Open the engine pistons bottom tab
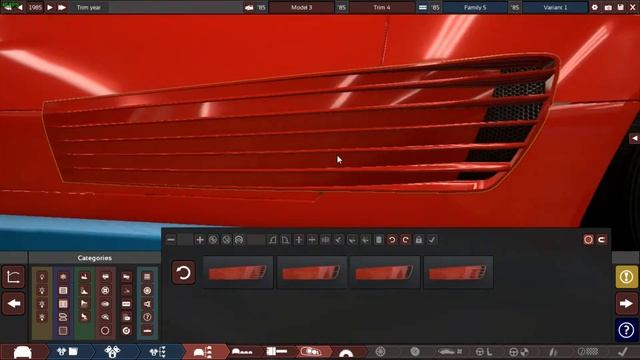640x360 pixels. click(x=112, y=352)
